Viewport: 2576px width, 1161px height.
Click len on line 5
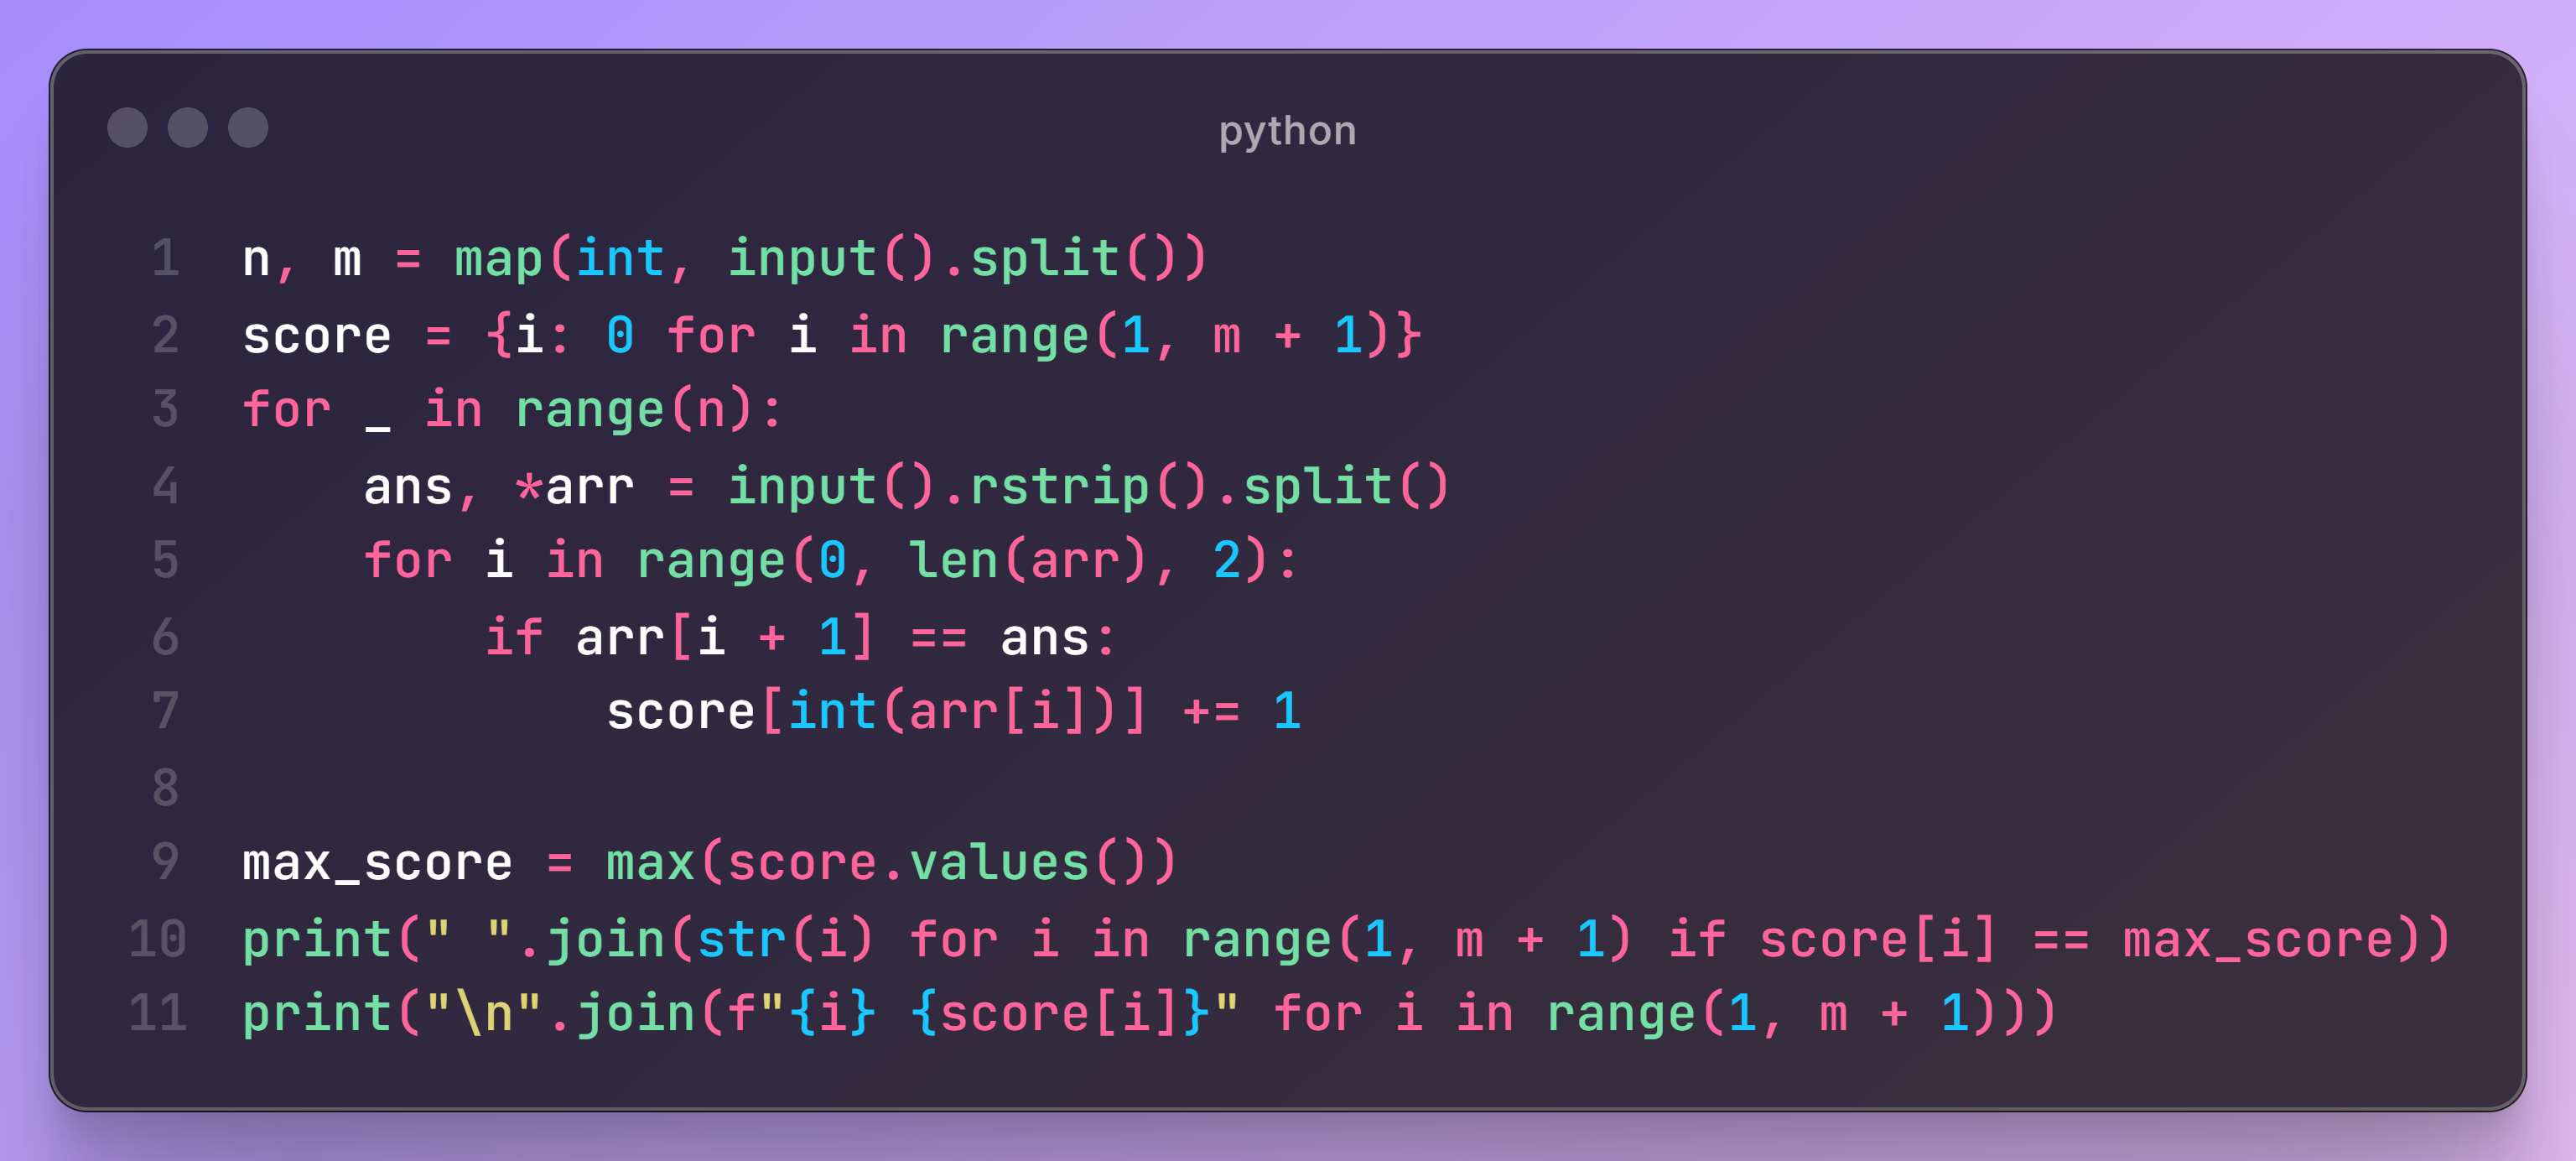pos(953,560)
